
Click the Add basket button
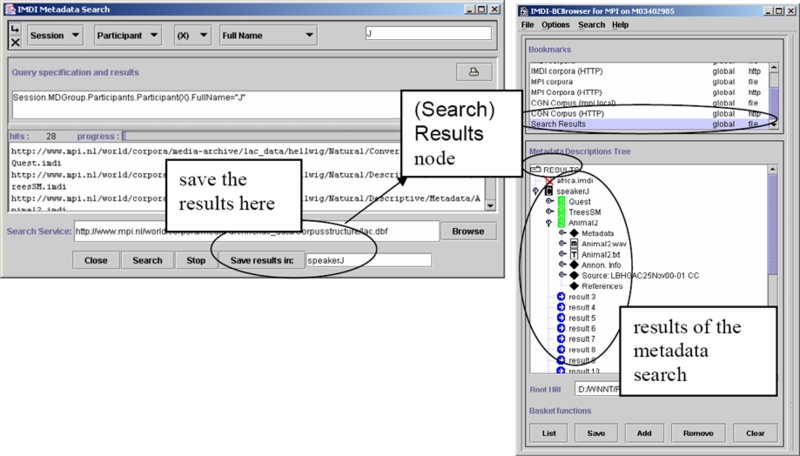(644, 433)
